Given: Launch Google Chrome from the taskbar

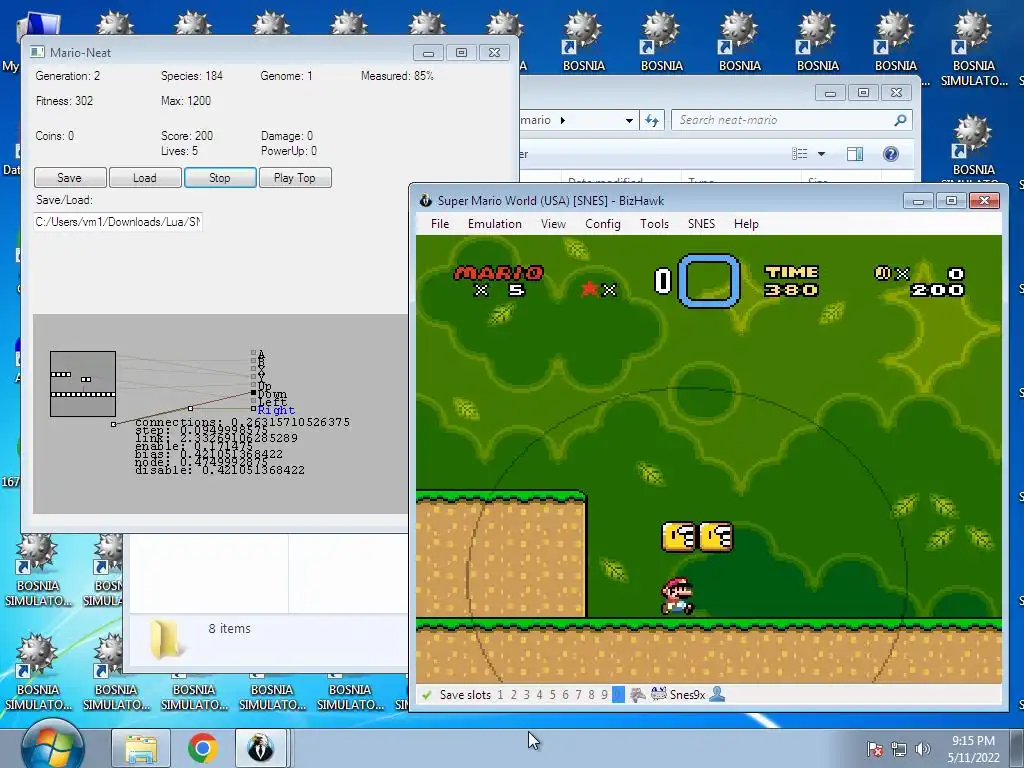Looking at the screenshot, I should pos(202,748).
